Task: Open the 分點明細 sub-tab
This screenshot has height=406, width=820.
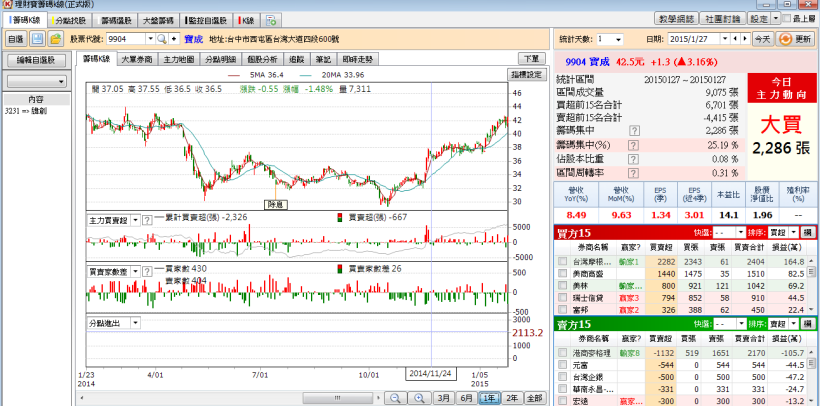Action: pyautogui.click(x=221, y=59)
